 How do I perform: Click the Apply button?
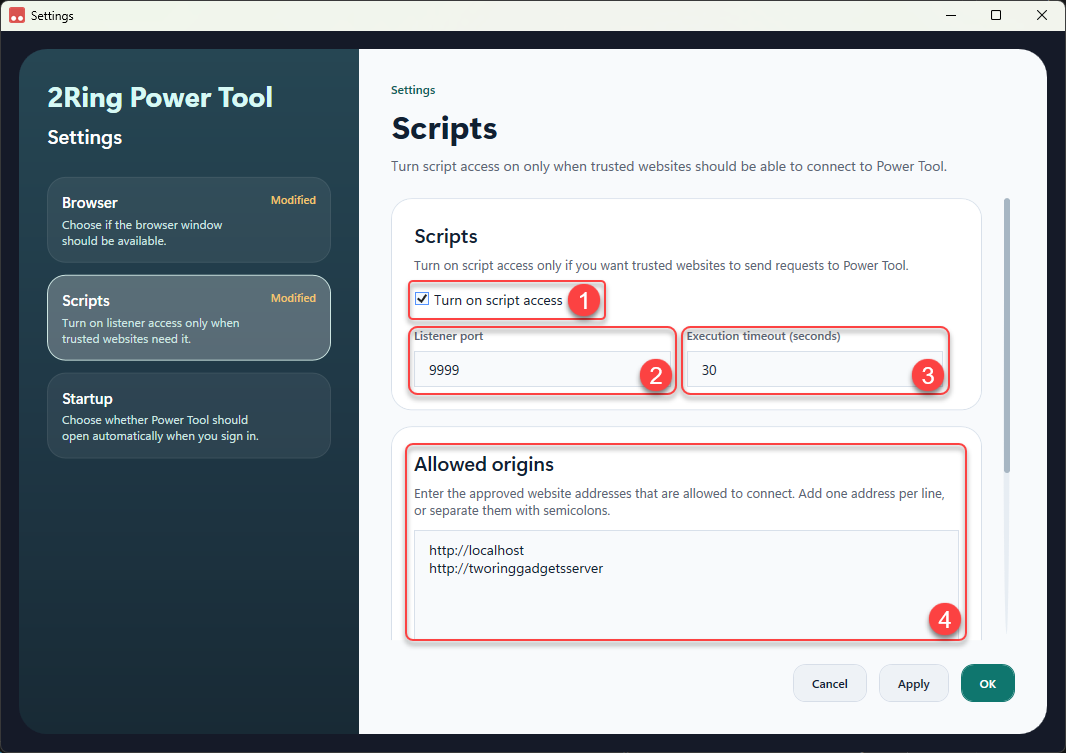click(913, 683)
